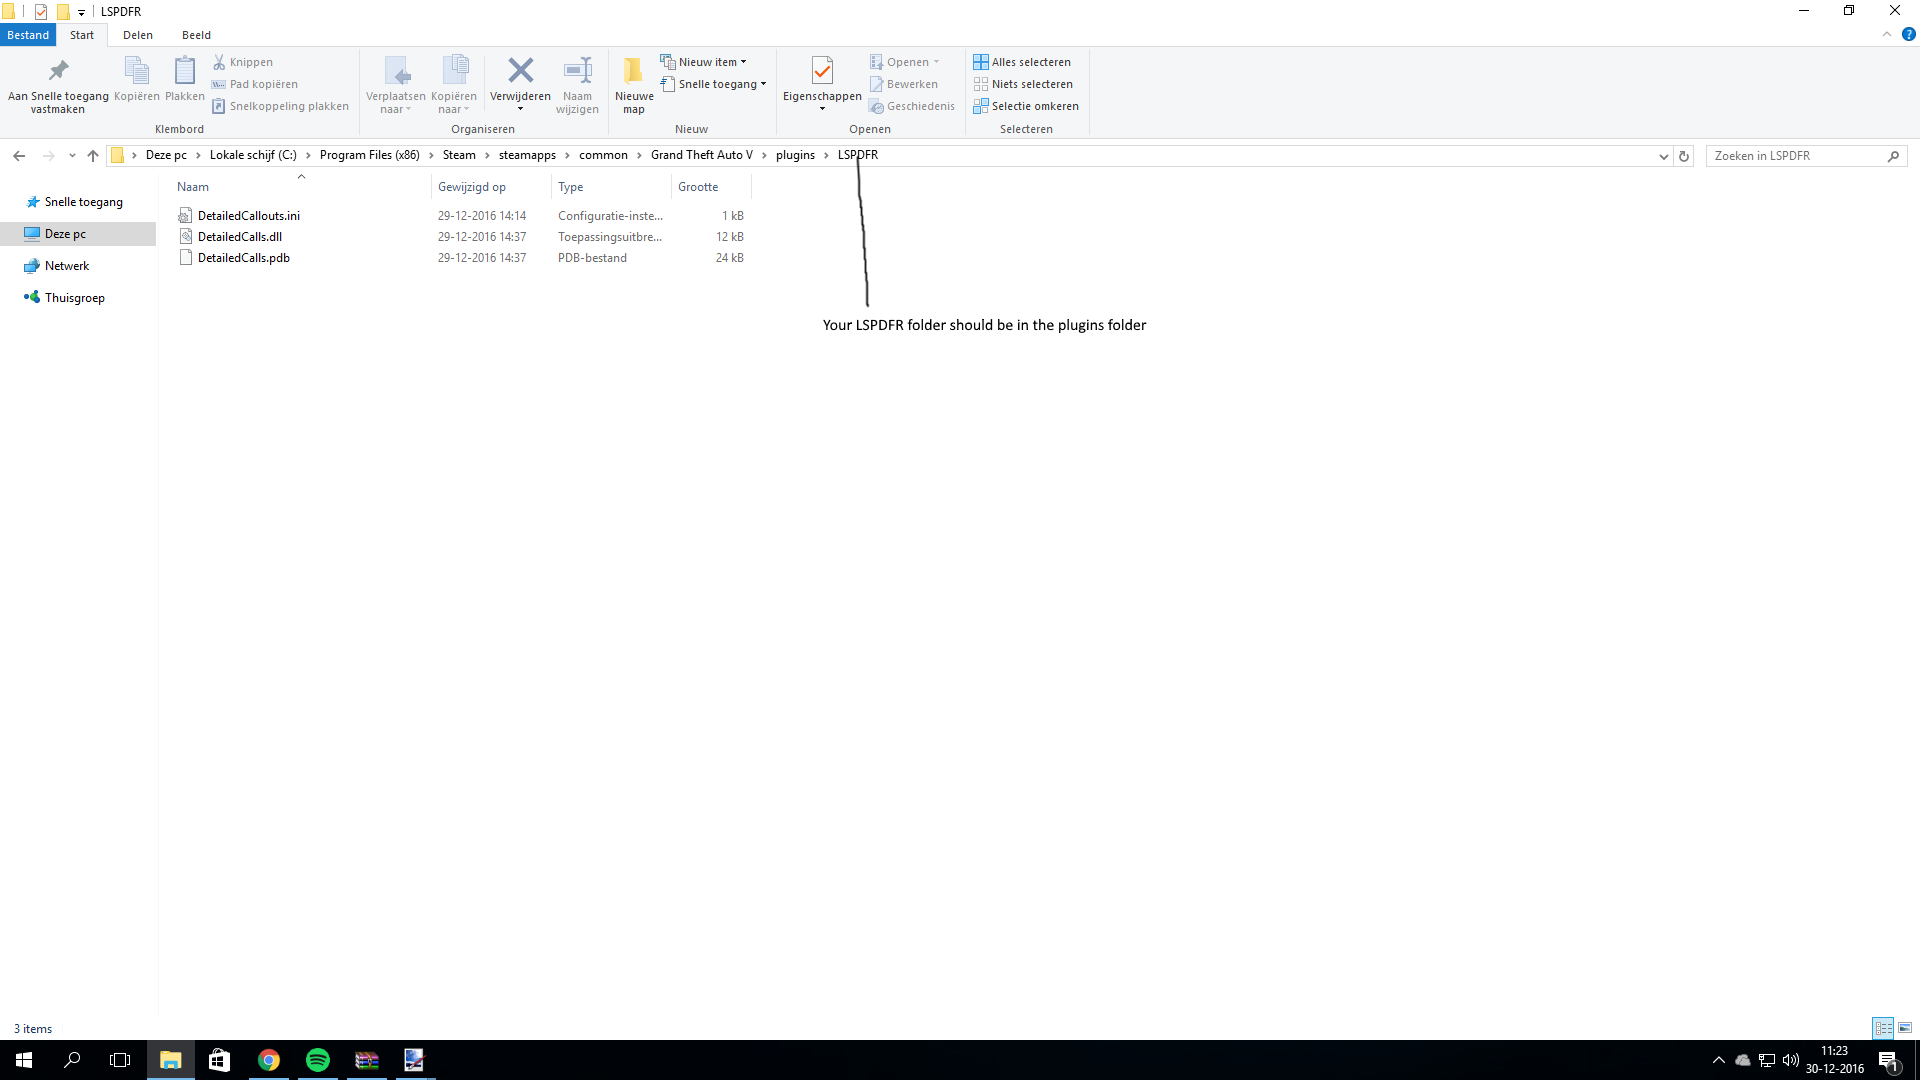Open the Bestand menu tab

coord(28,35)
